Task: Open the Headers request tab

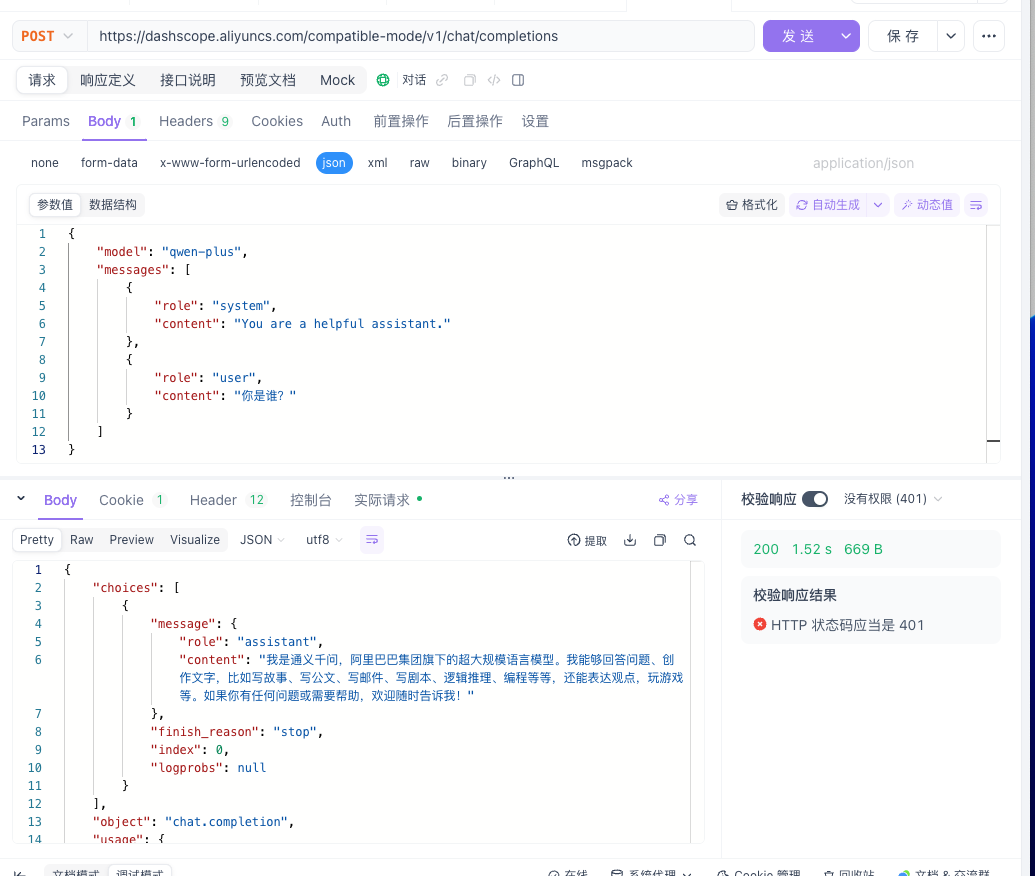Action: click(x=194, y=121)
